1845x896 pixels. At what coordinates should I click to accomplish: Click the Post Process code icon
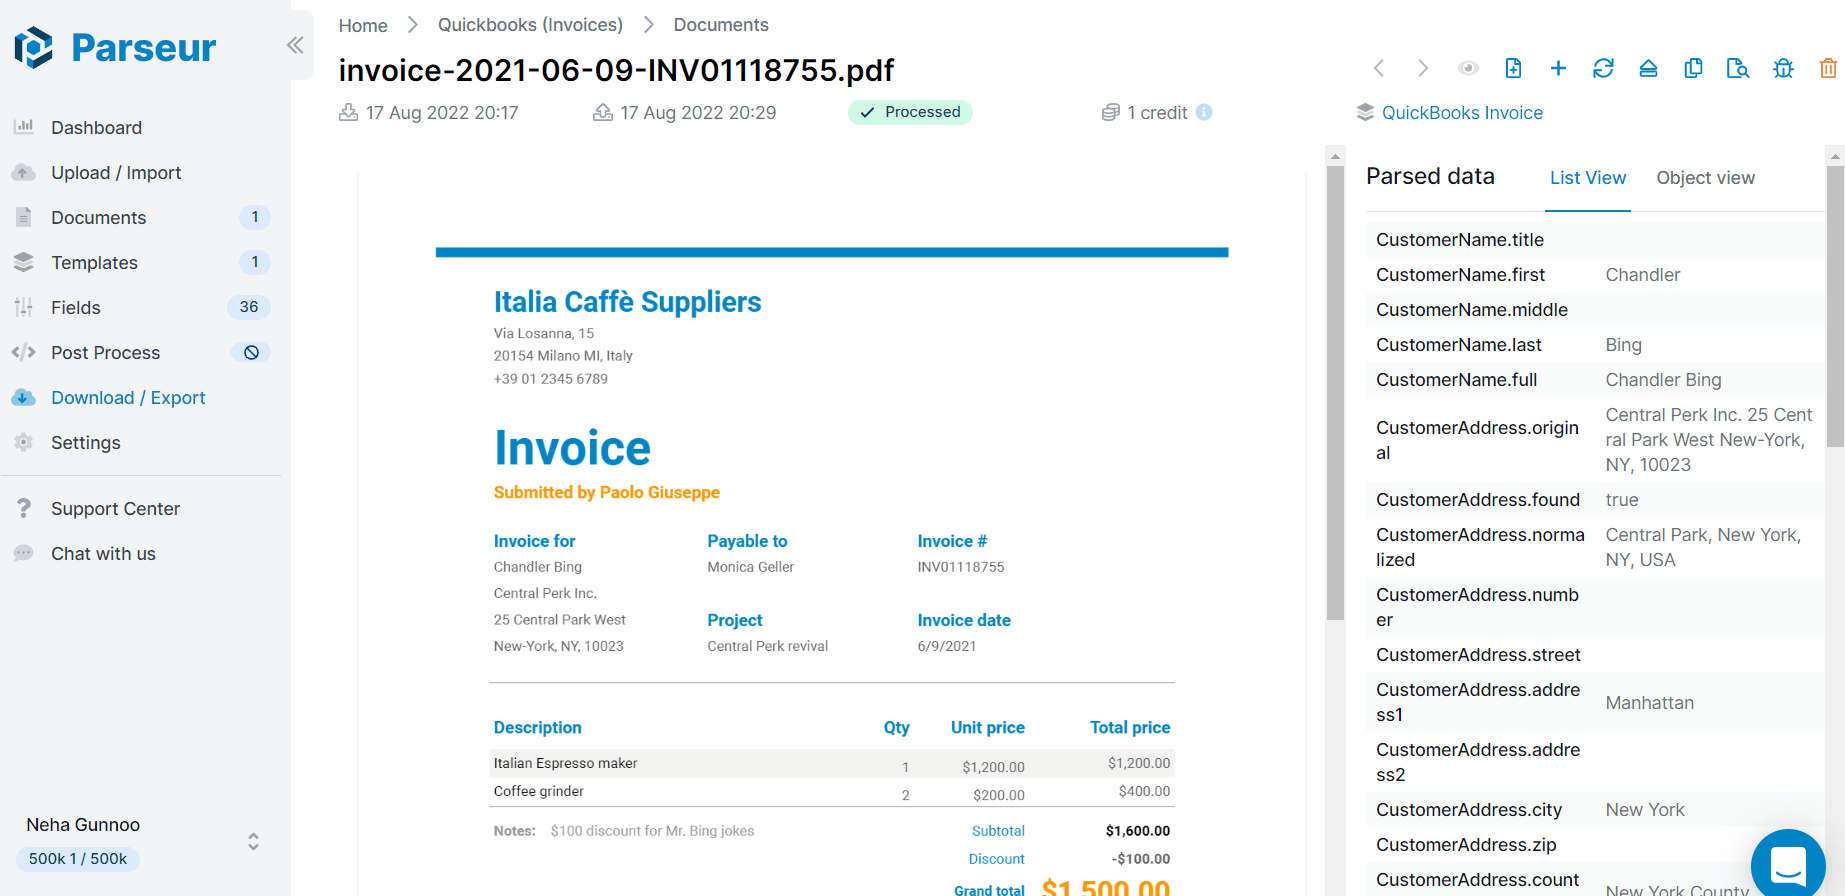pyautogui.click(x=24, y=352)
